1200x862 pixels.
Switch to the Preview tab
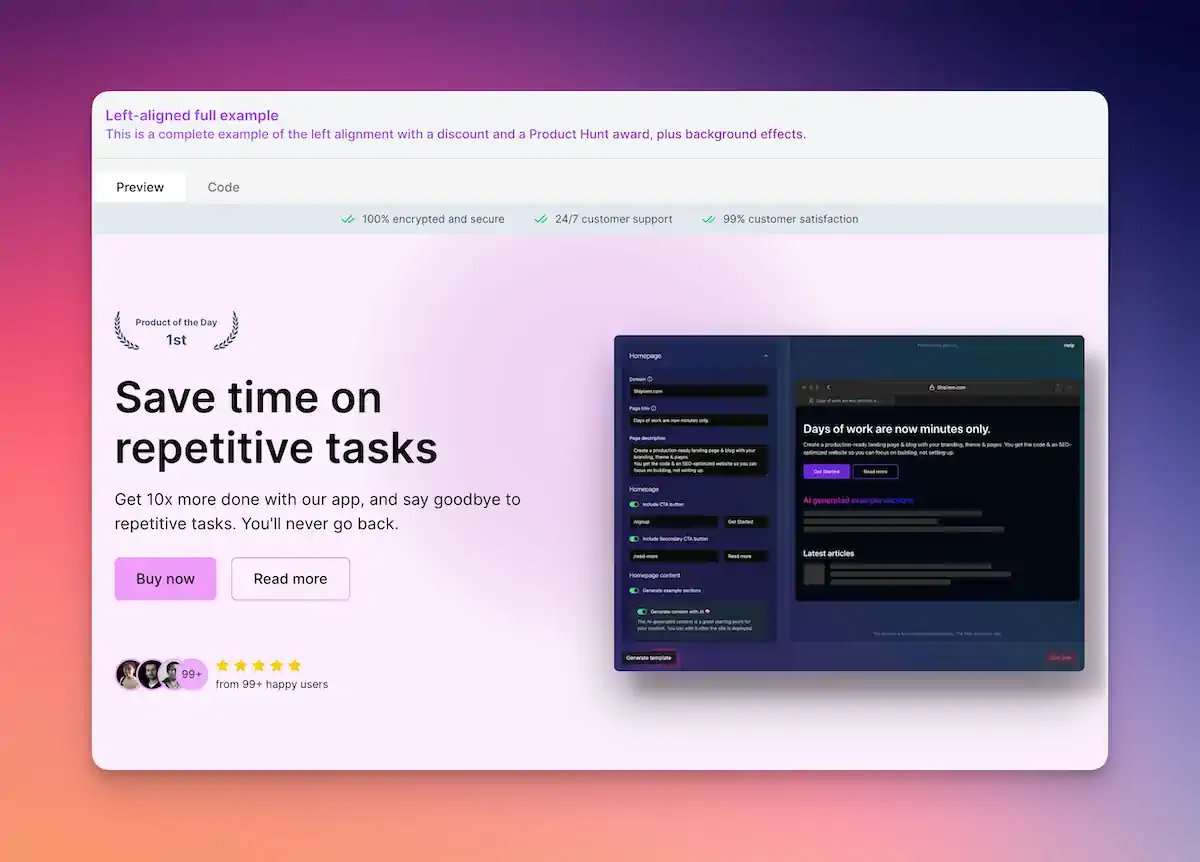(139, 187)
